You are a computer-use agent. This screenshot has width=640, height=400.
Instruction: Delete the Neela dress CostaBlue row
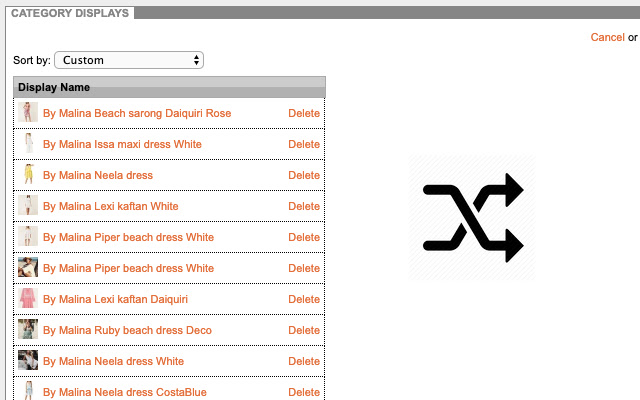304,392
